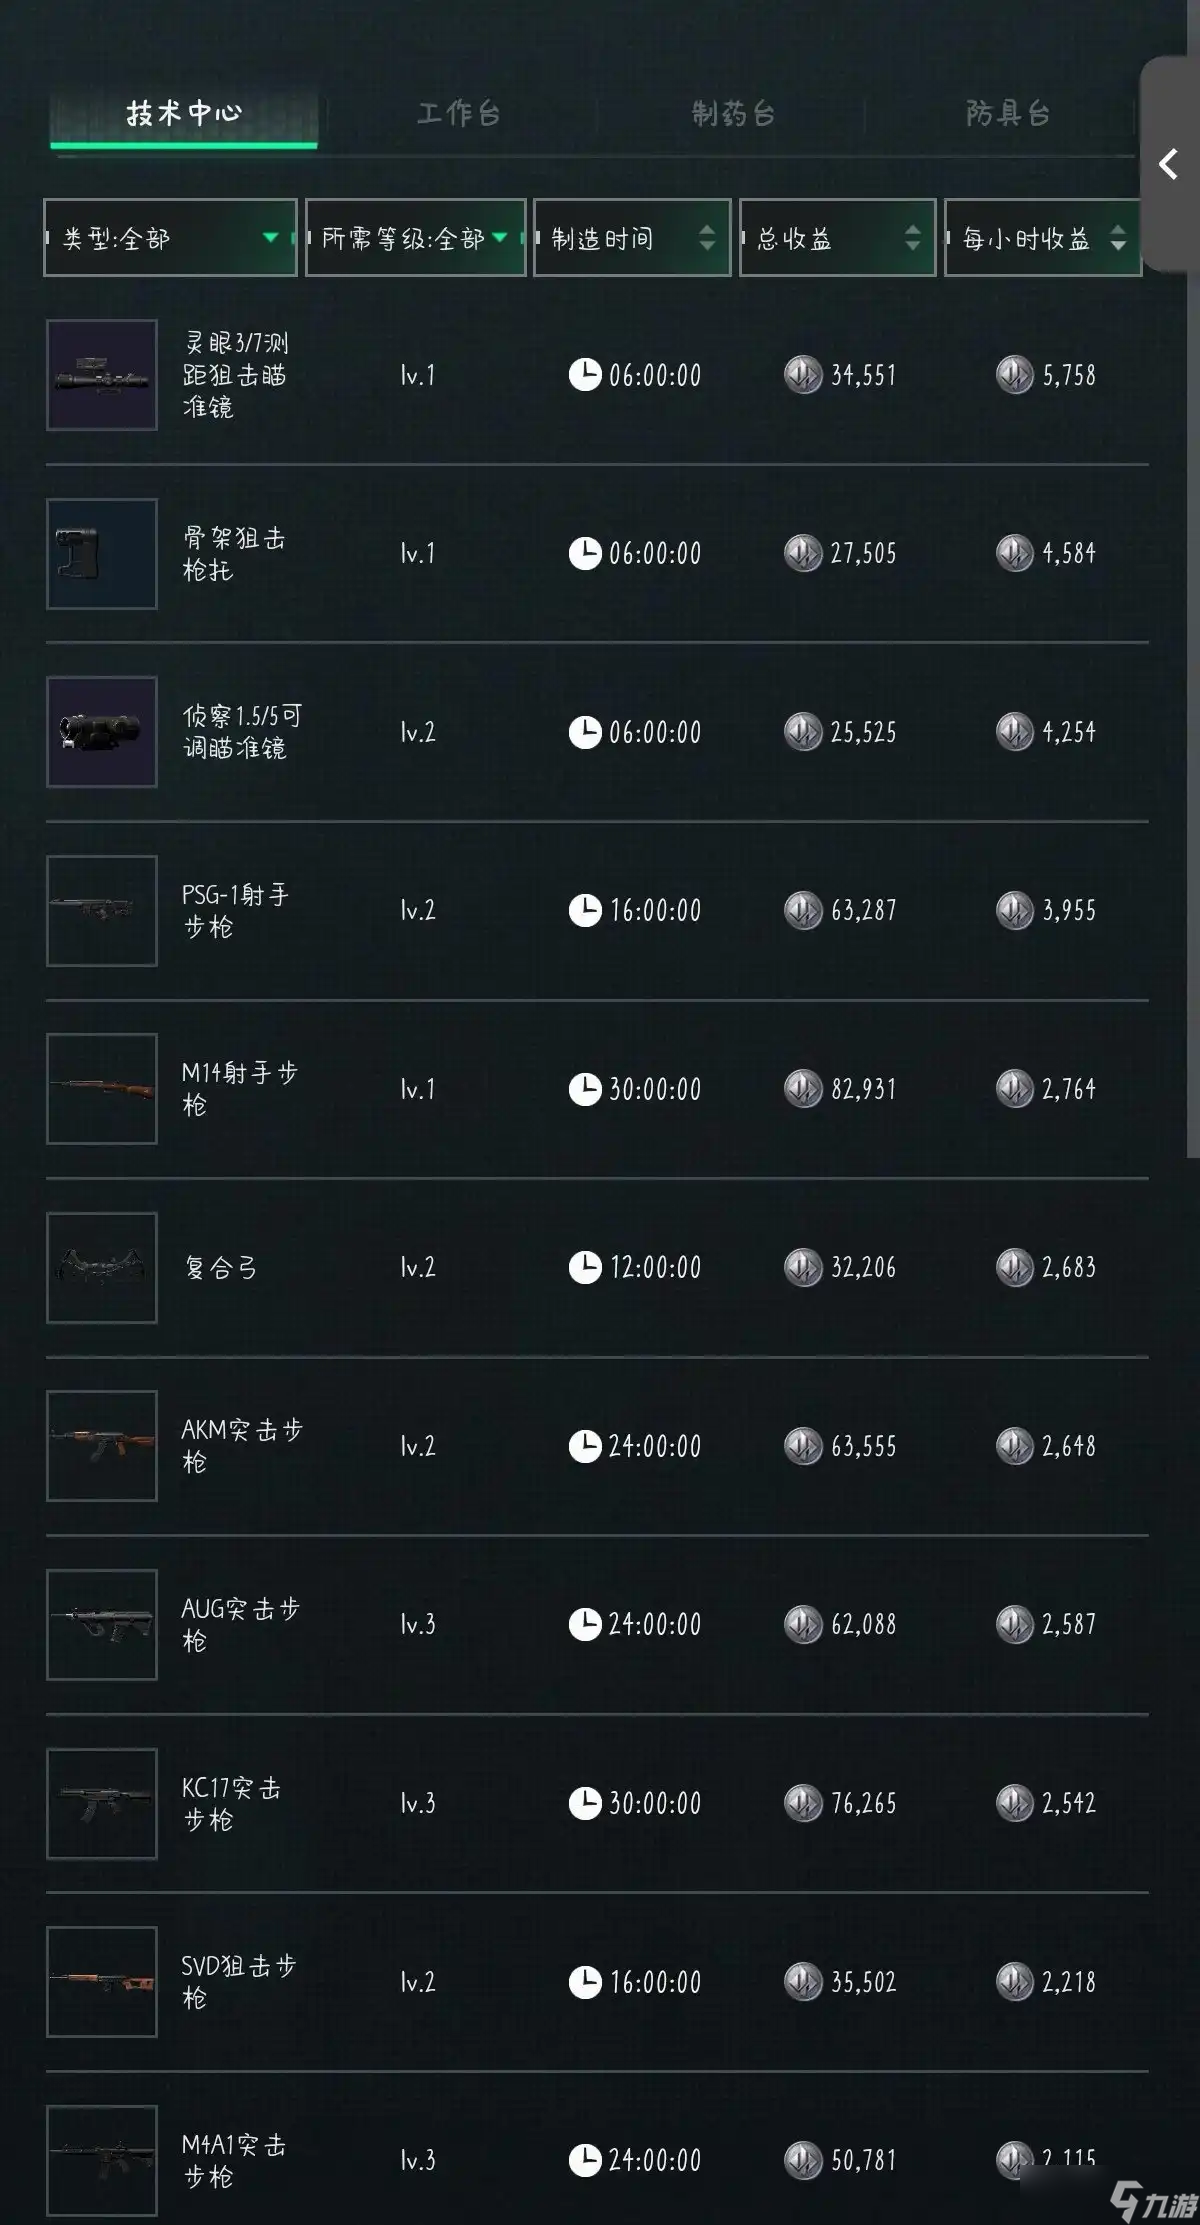Click the AKM突击步枪 weapon icon

pos(102,1445)
